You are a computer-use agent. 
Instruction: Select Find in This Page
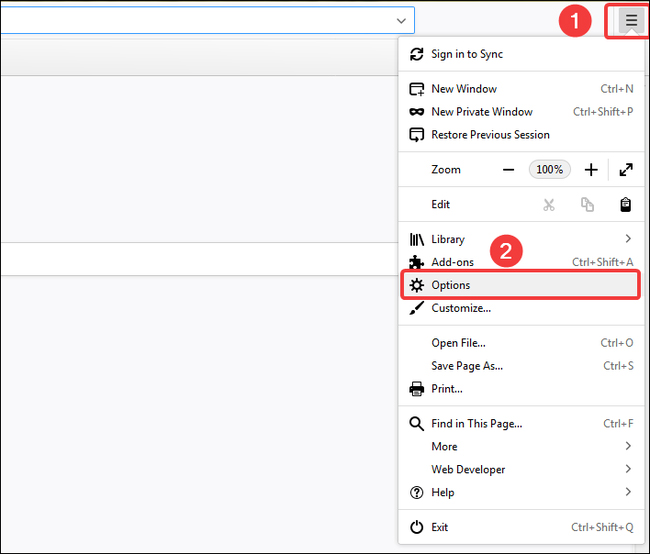(x=477, y=423)
